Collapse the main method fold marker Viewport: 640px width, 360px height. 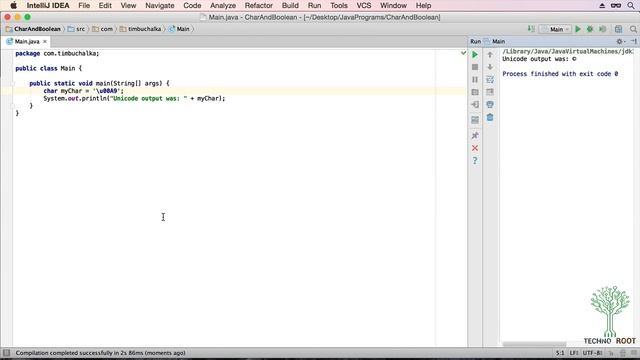[12, 83]
